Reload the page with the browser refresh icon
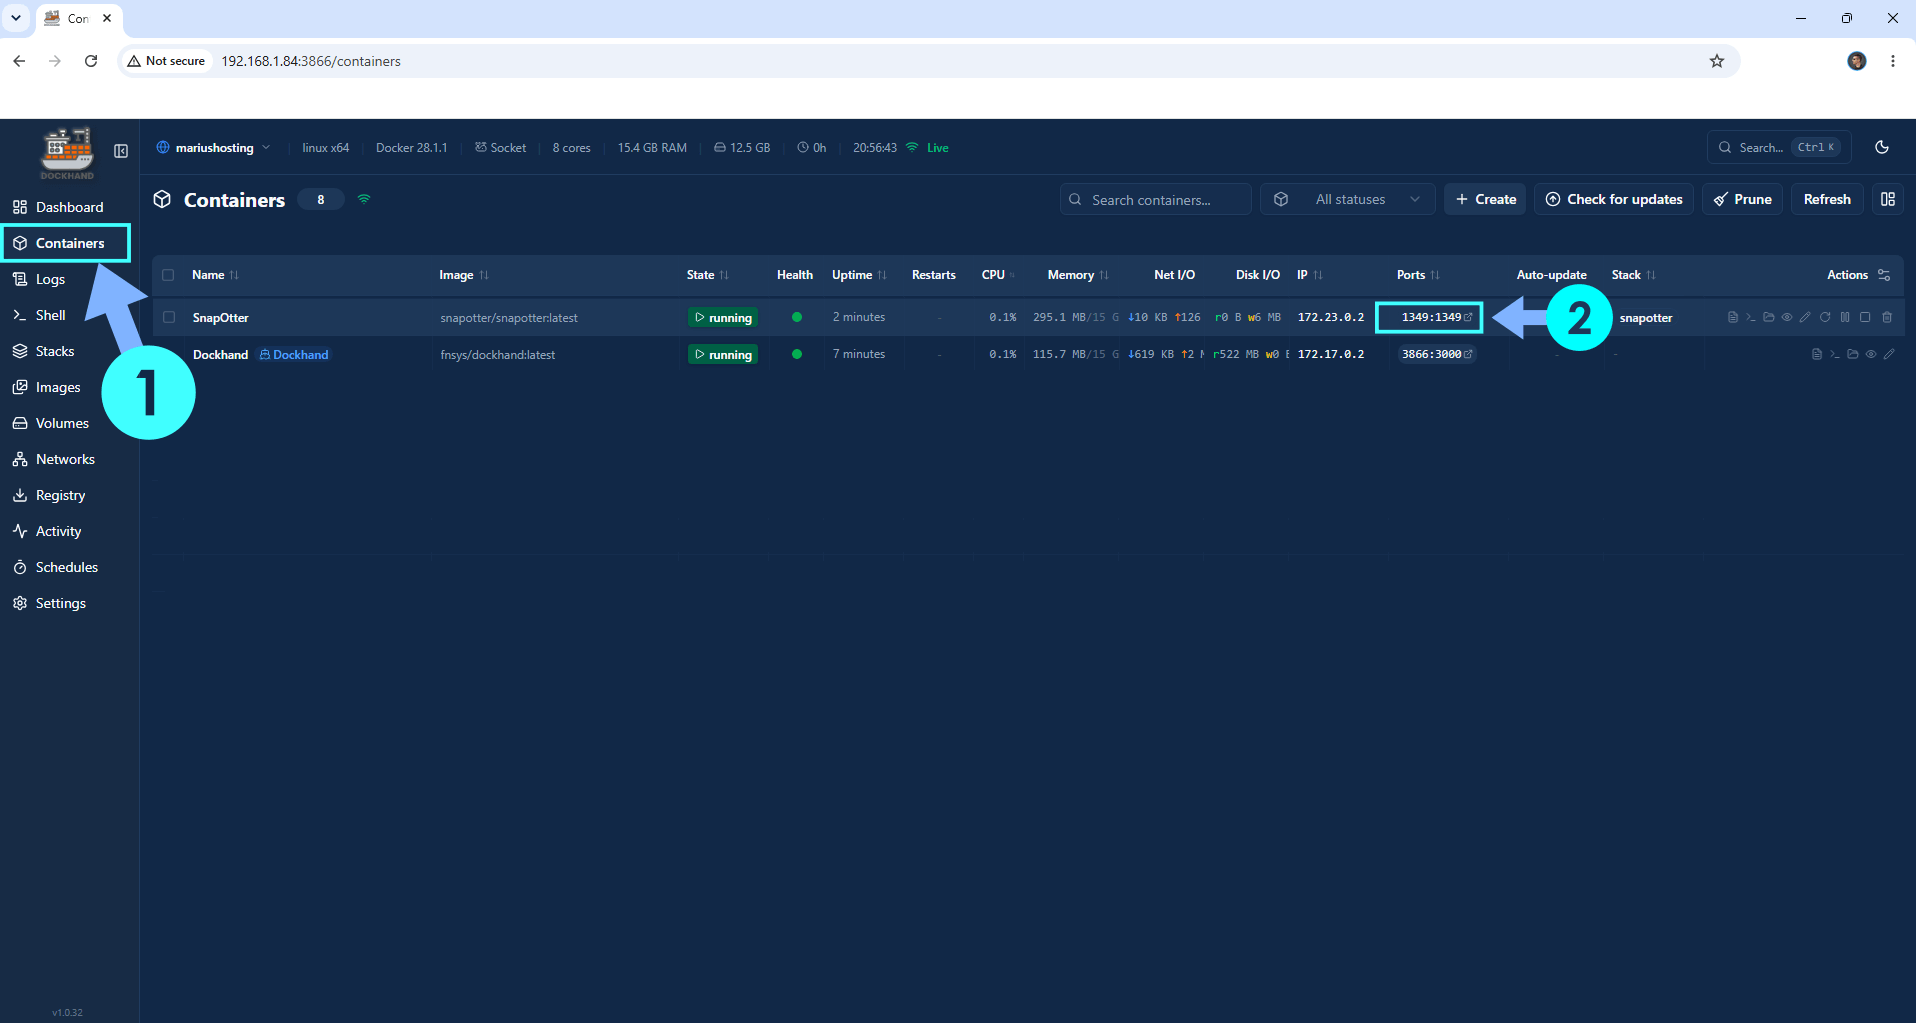This screenshot has height=1023, width=1916. pyautogui.click(x=91, y=61)
